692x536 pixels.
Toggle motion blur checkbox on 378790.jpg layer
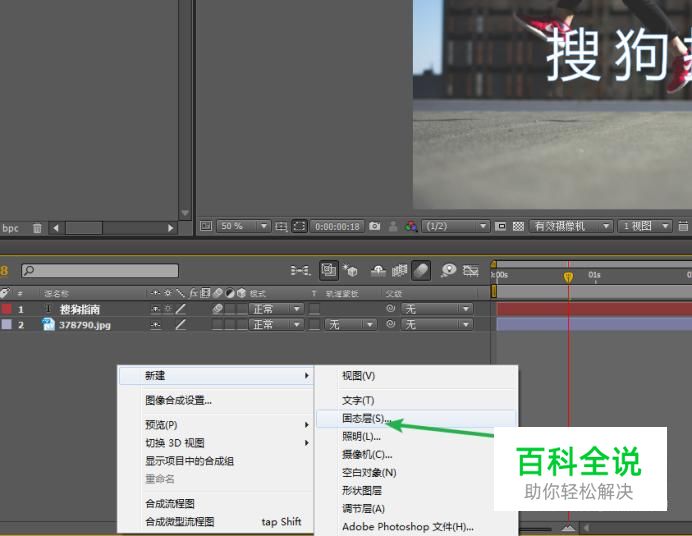coord(217,325)
